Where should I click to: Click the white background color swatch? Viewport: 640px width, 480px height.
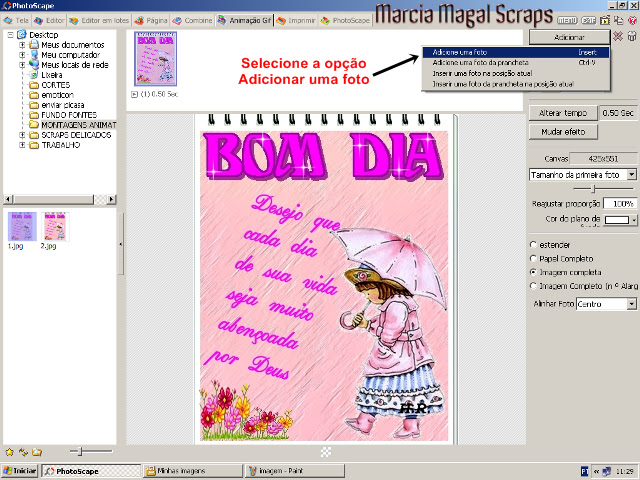[617, 220]
